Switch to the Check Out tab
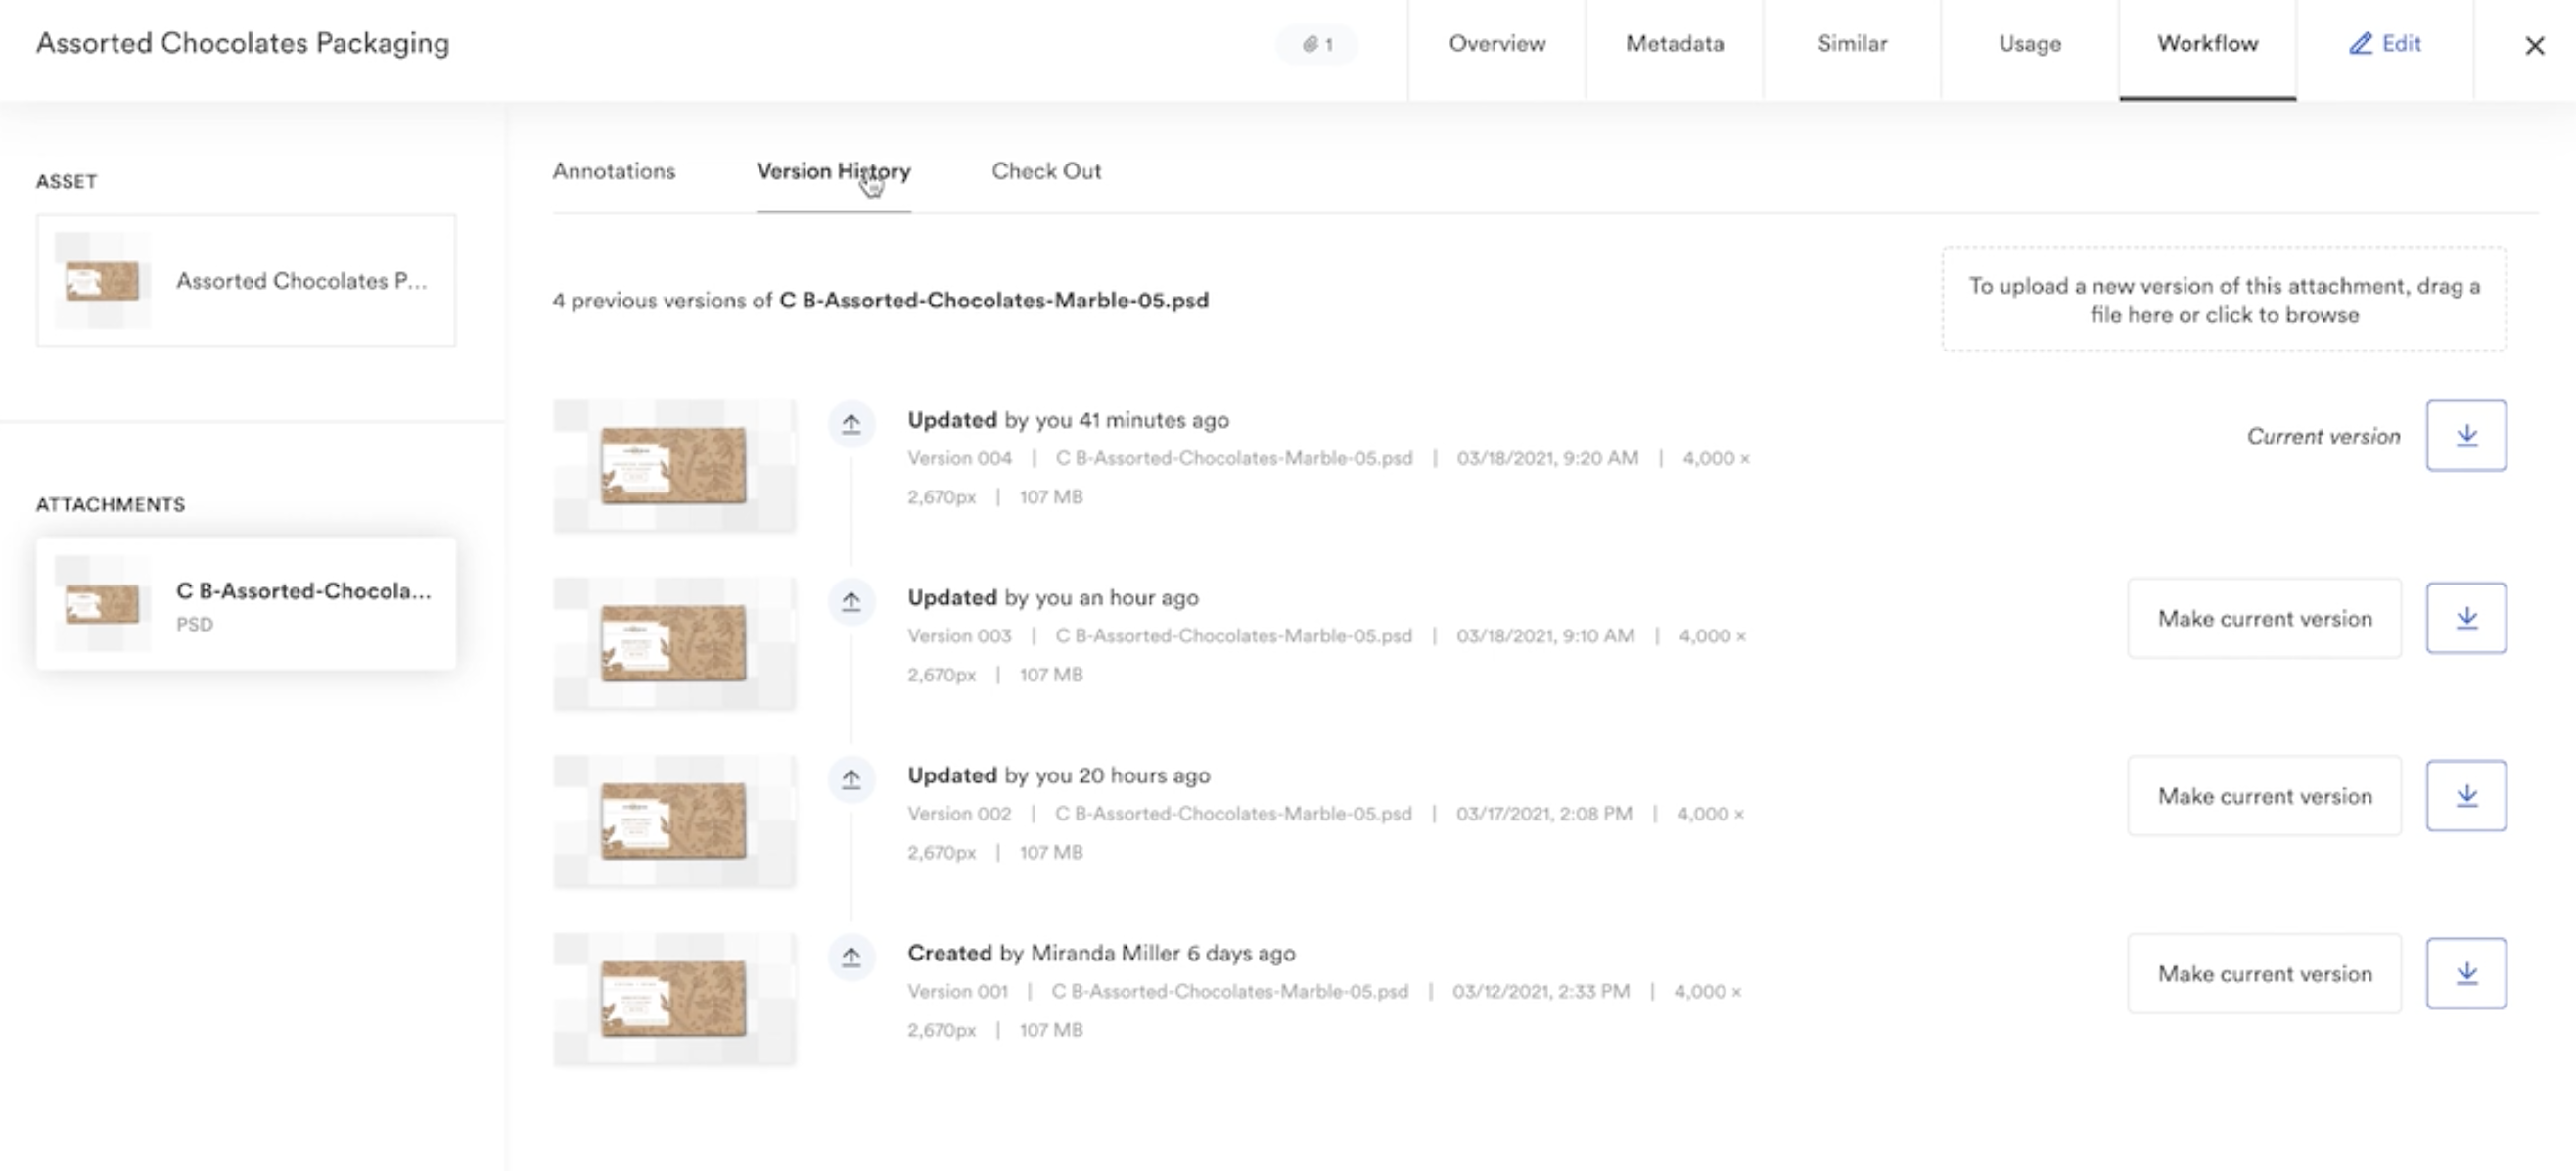This screenshot has width=2576, height=1171. point(1048,170)
